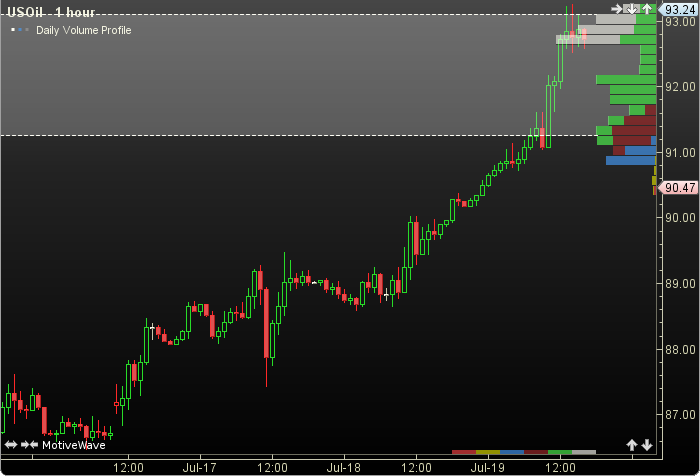Click the inward-pointing arrows icon near MotiveWave
Screen dimensions: 700x476
click(x=29, y=445)
